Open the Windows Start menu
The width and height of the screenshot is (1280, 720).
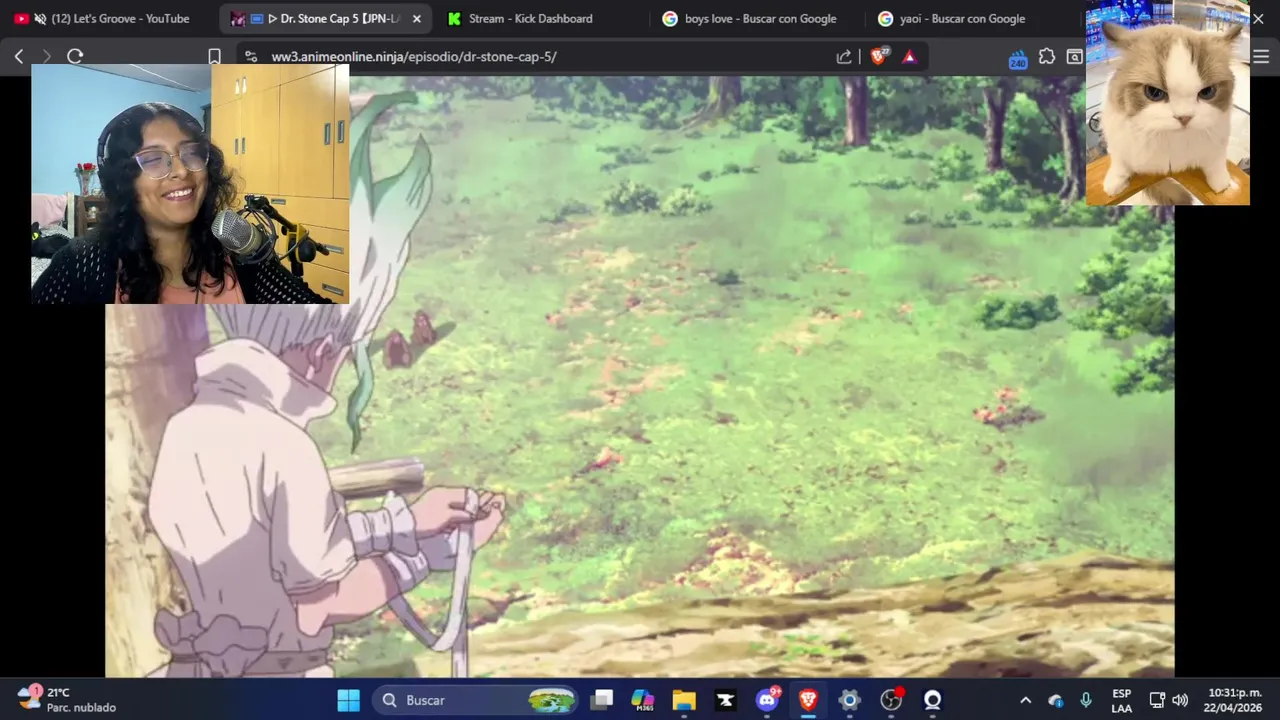[x=348, y=700]
